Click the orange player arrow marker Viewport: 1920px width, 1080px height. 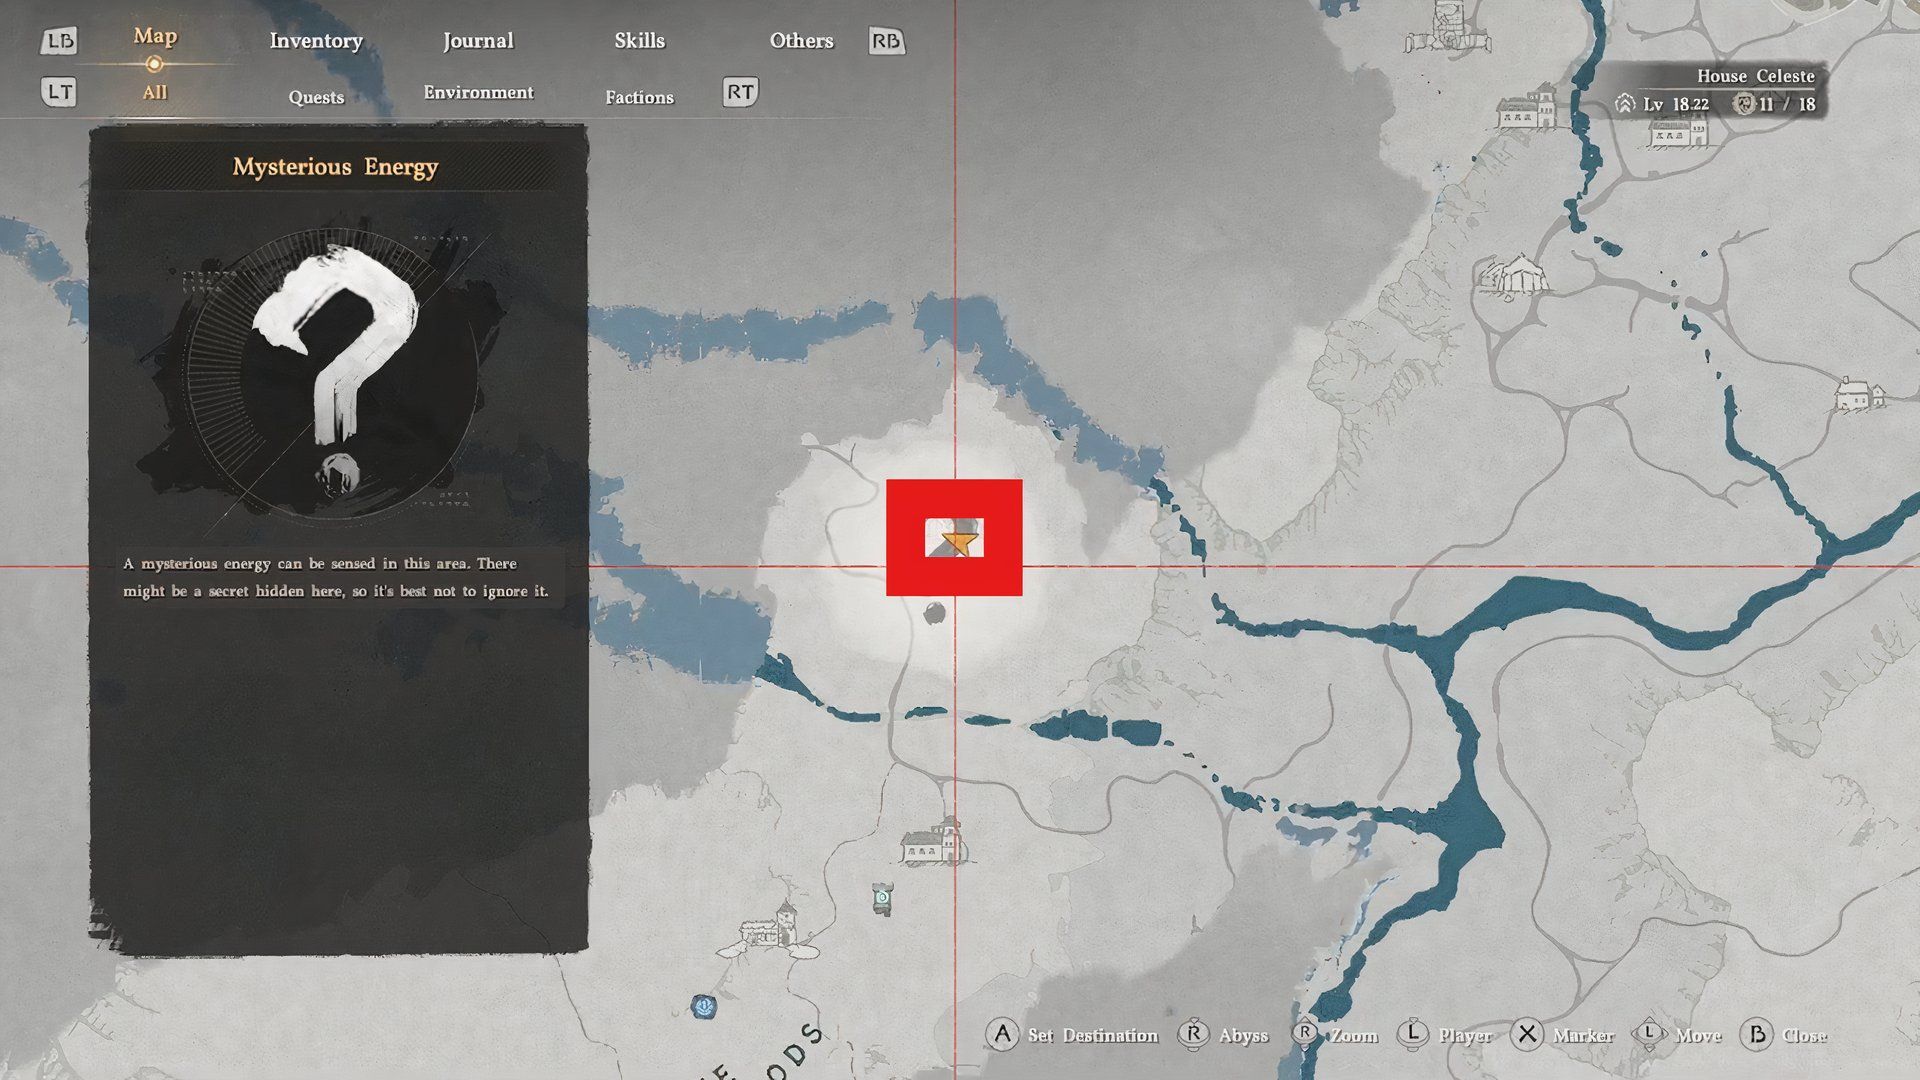tap(959, 543)
